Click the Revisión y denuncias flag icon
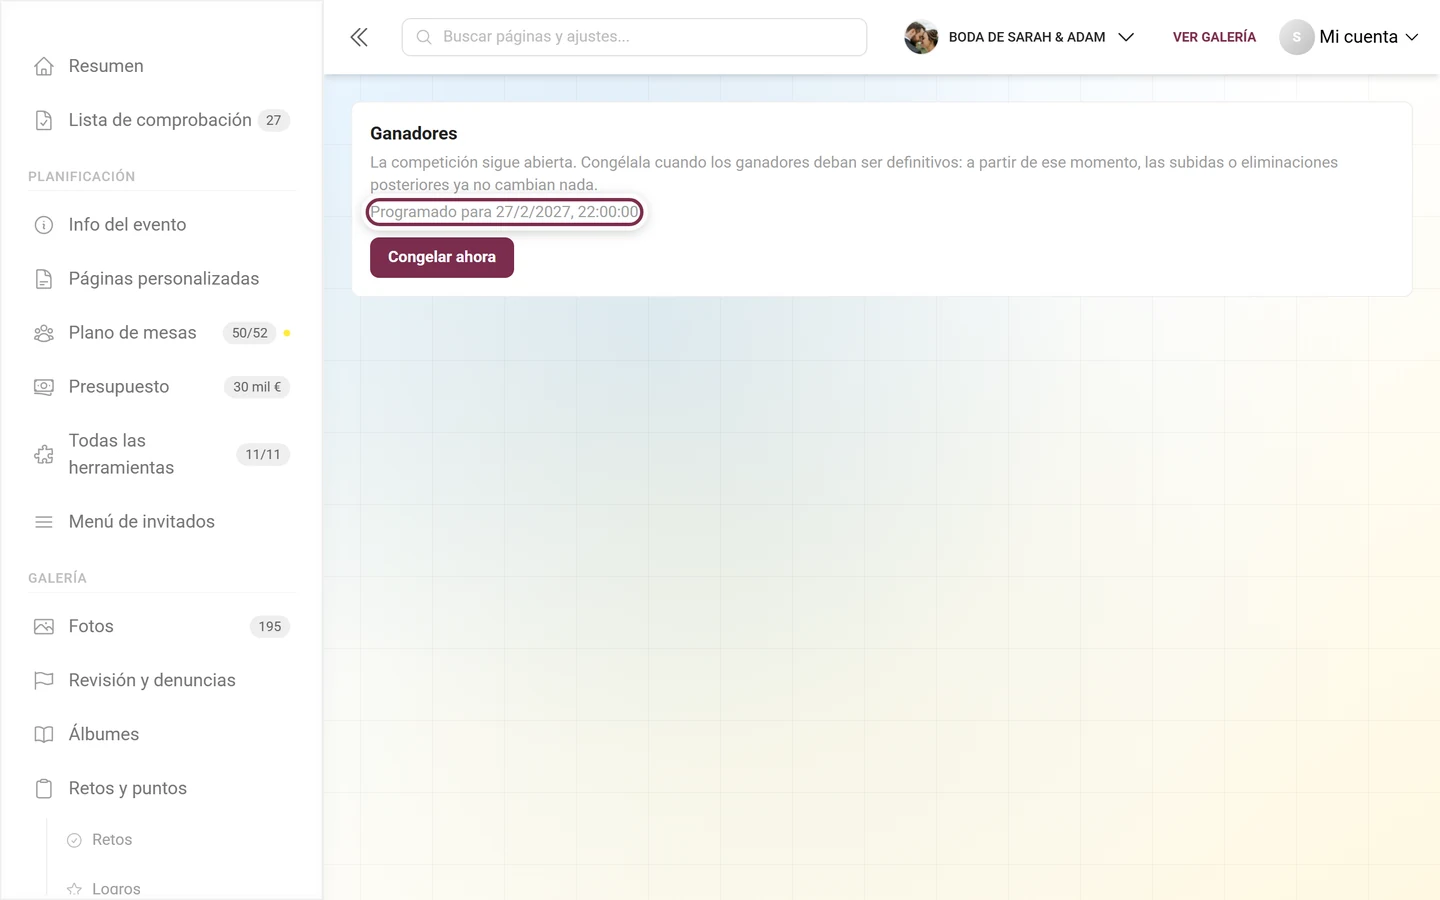Viewport: 1440px width, 900px height. (x=44, y=681)
